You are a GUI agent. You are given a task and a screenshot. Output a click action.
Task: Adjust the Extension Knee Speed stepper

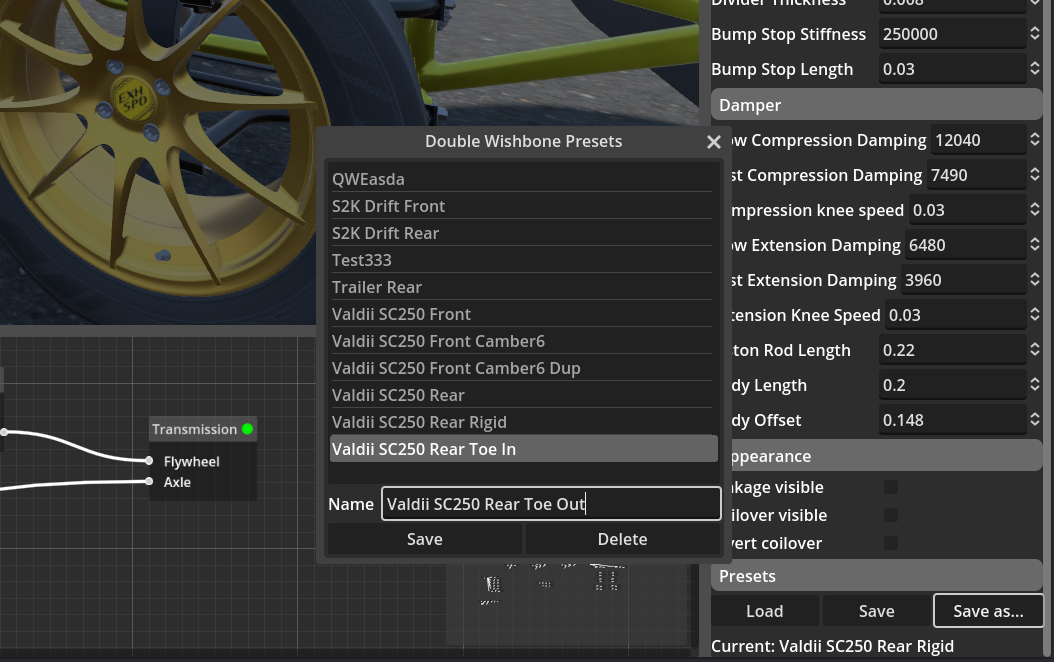(x=1035, y=315)
